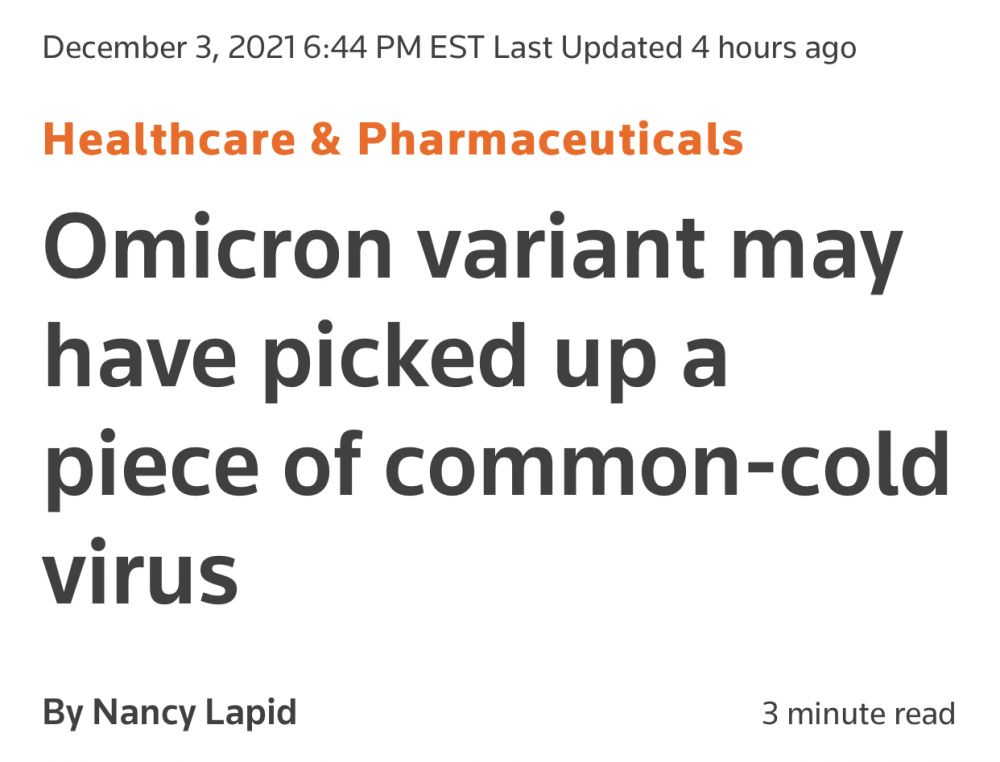Click the word "virus" ending the headline
Image resolution: width=1000 pixels, height=762 pixels.
[140, 574]
